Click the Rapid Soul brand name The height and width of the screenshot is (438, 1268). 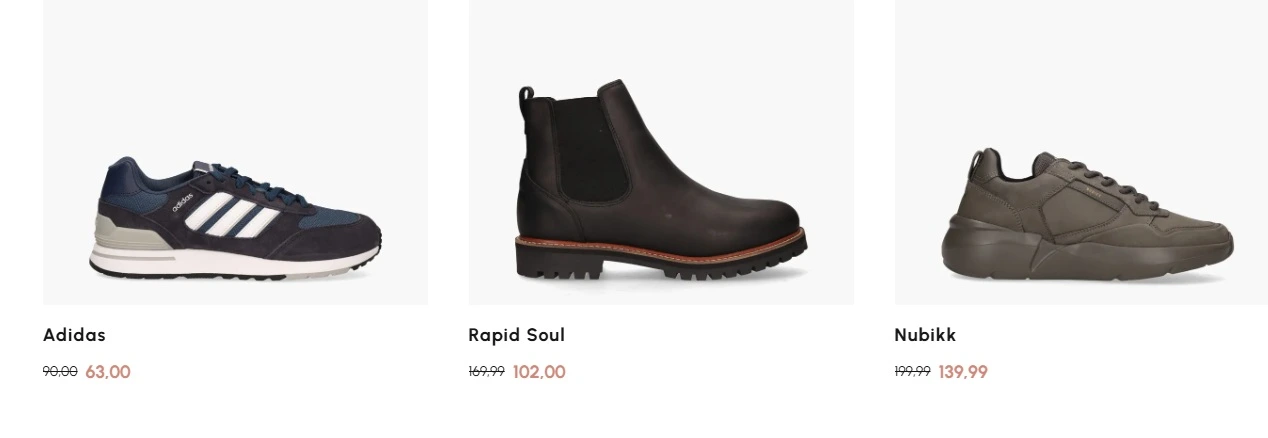tap(516, 335)
